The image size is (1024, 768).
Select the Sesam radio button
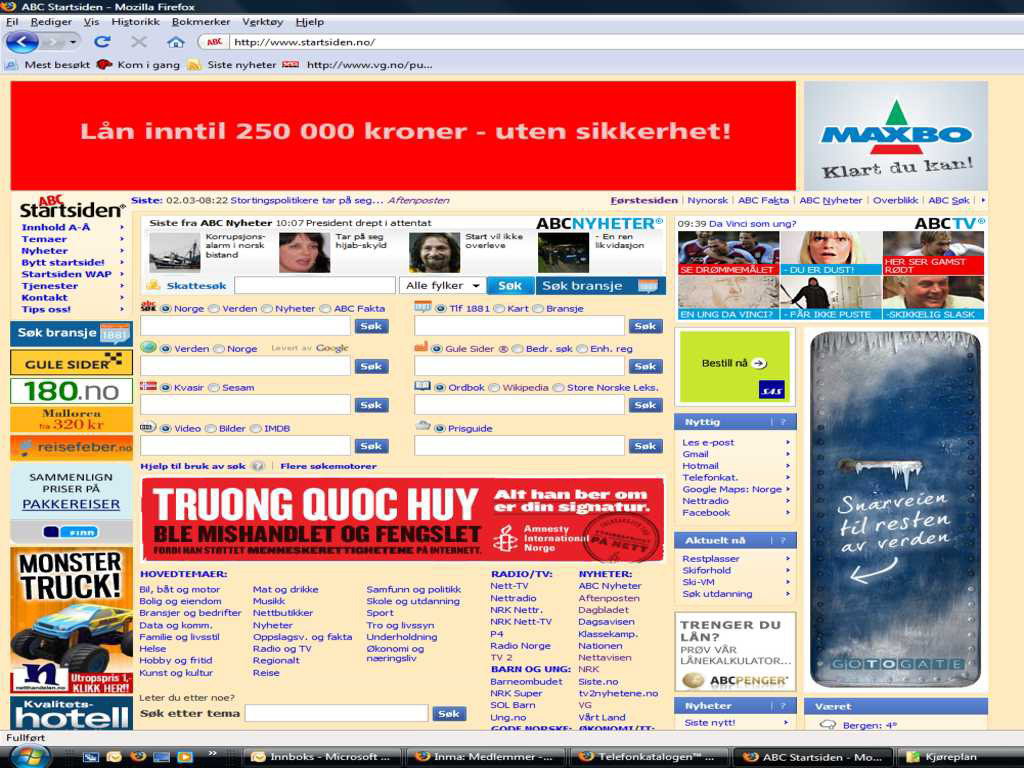(x=214, y=387)
